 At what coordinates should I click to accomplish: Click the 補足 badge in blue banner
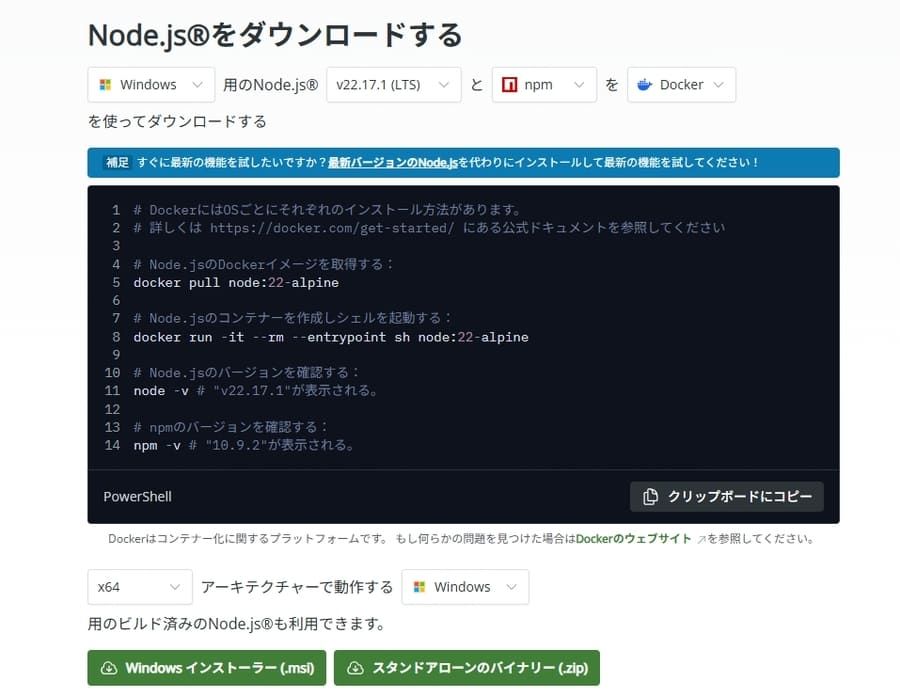tap(118, 162)
